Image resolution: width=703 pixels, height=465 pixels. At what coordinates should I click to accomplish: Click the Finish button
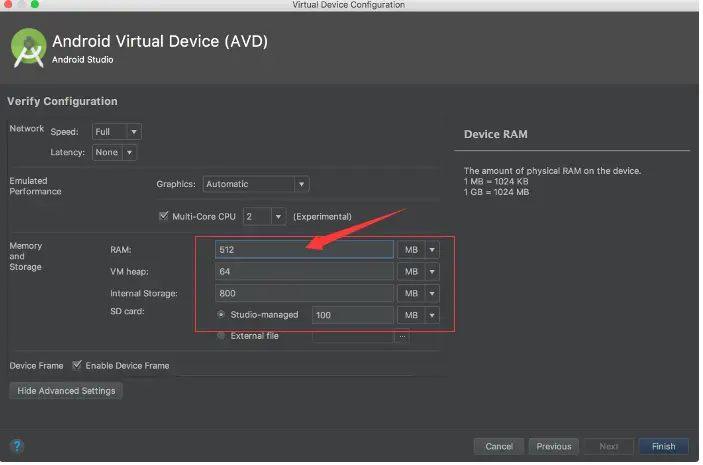pos(664,446)
